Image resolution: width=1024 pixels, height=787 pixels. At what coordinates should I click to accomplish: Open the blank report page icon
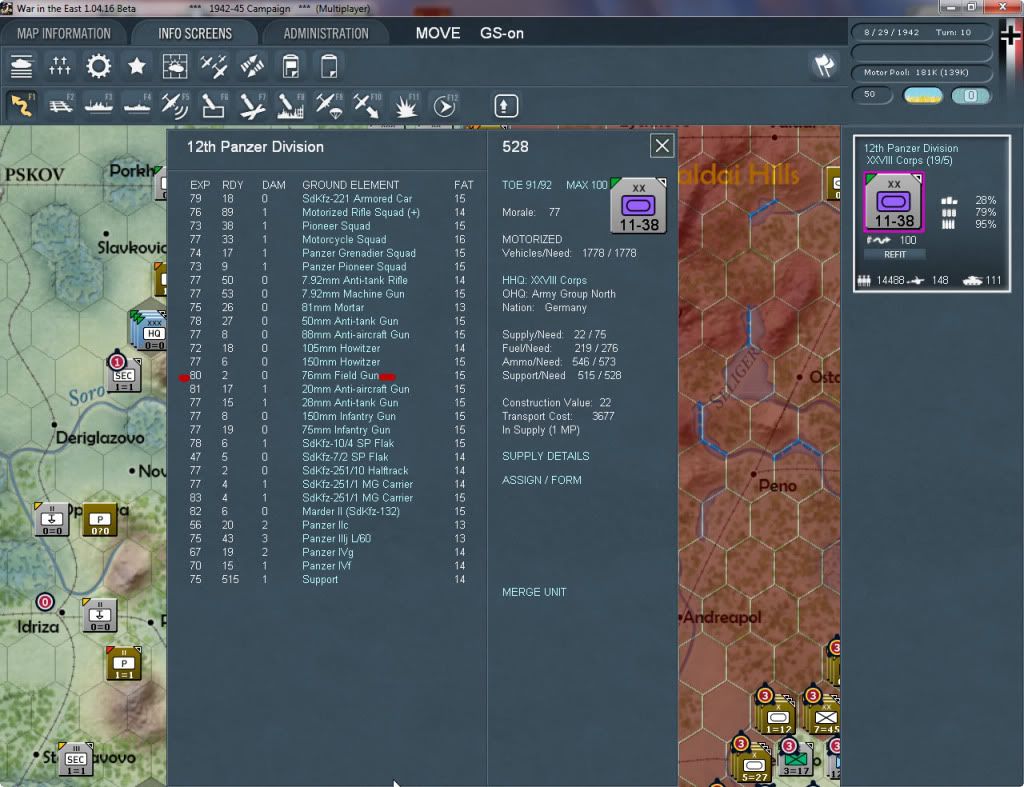coord(329,67)
